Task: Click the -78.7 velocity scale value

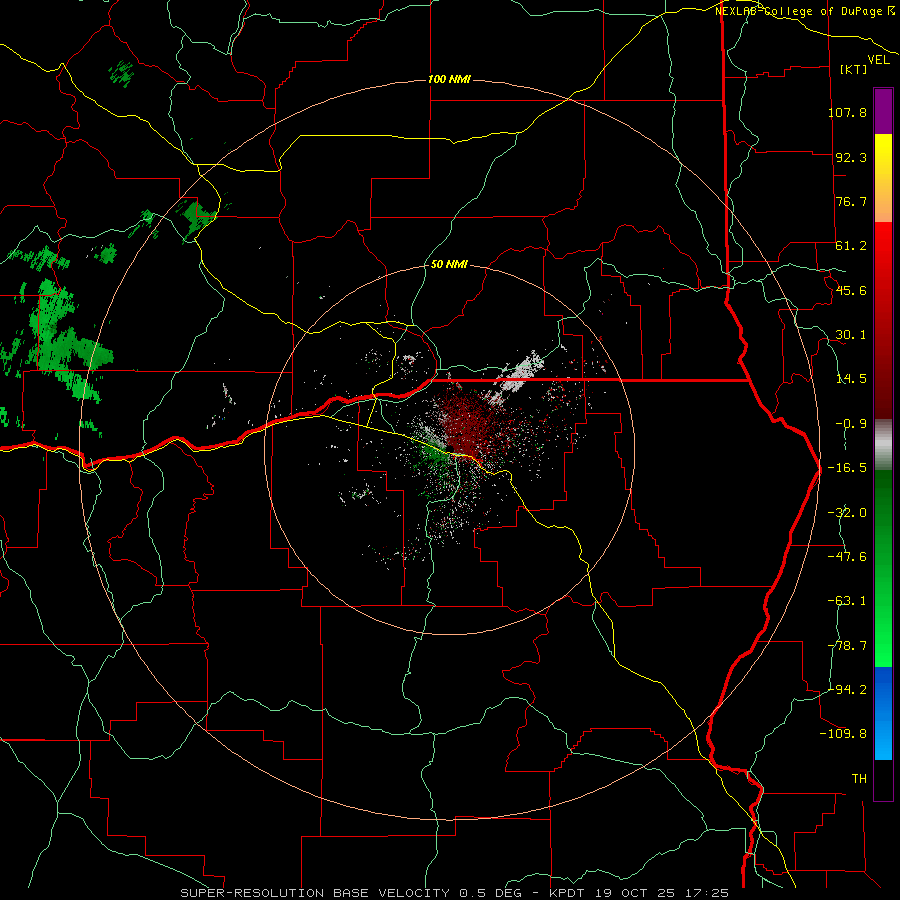Action: (847, 646)
